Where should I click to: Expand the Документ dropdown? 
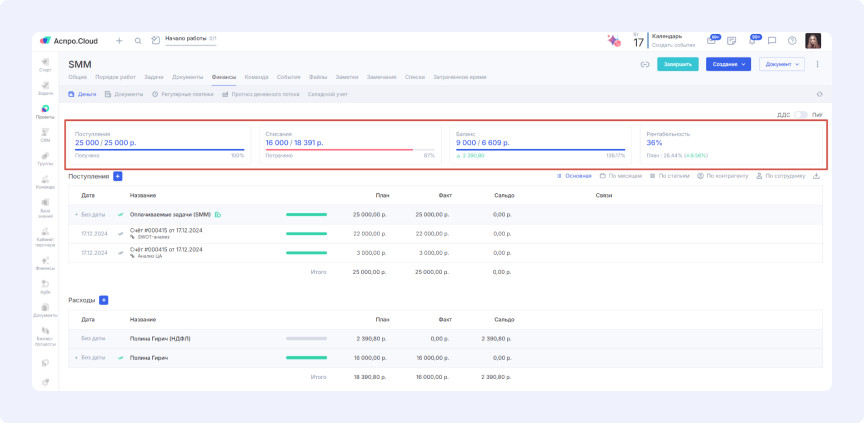pos(781,64)
